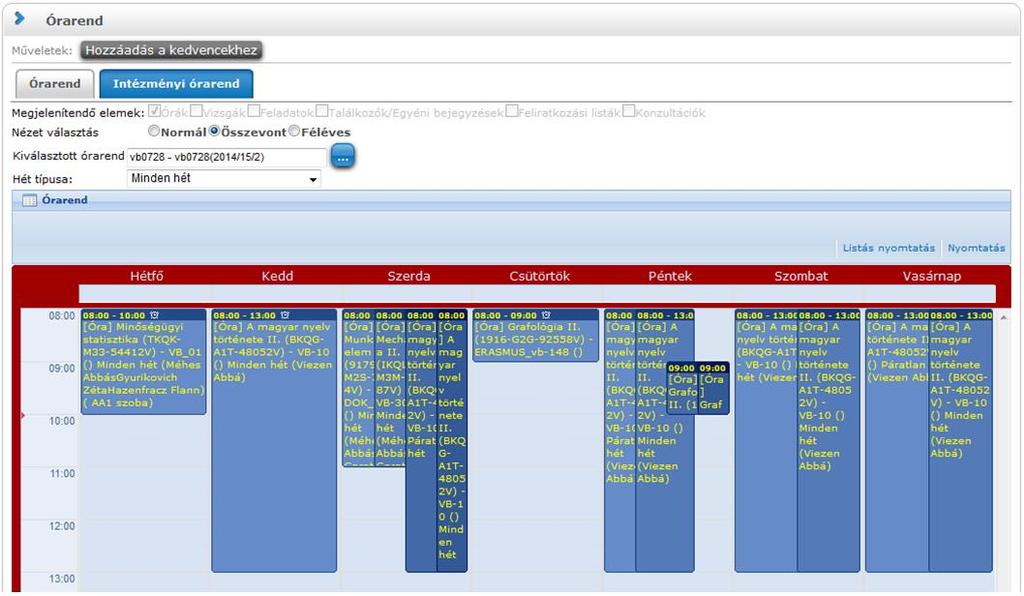Open Thursday Grafológia II. class event
1024x596 pixels.
coord(536,336)
